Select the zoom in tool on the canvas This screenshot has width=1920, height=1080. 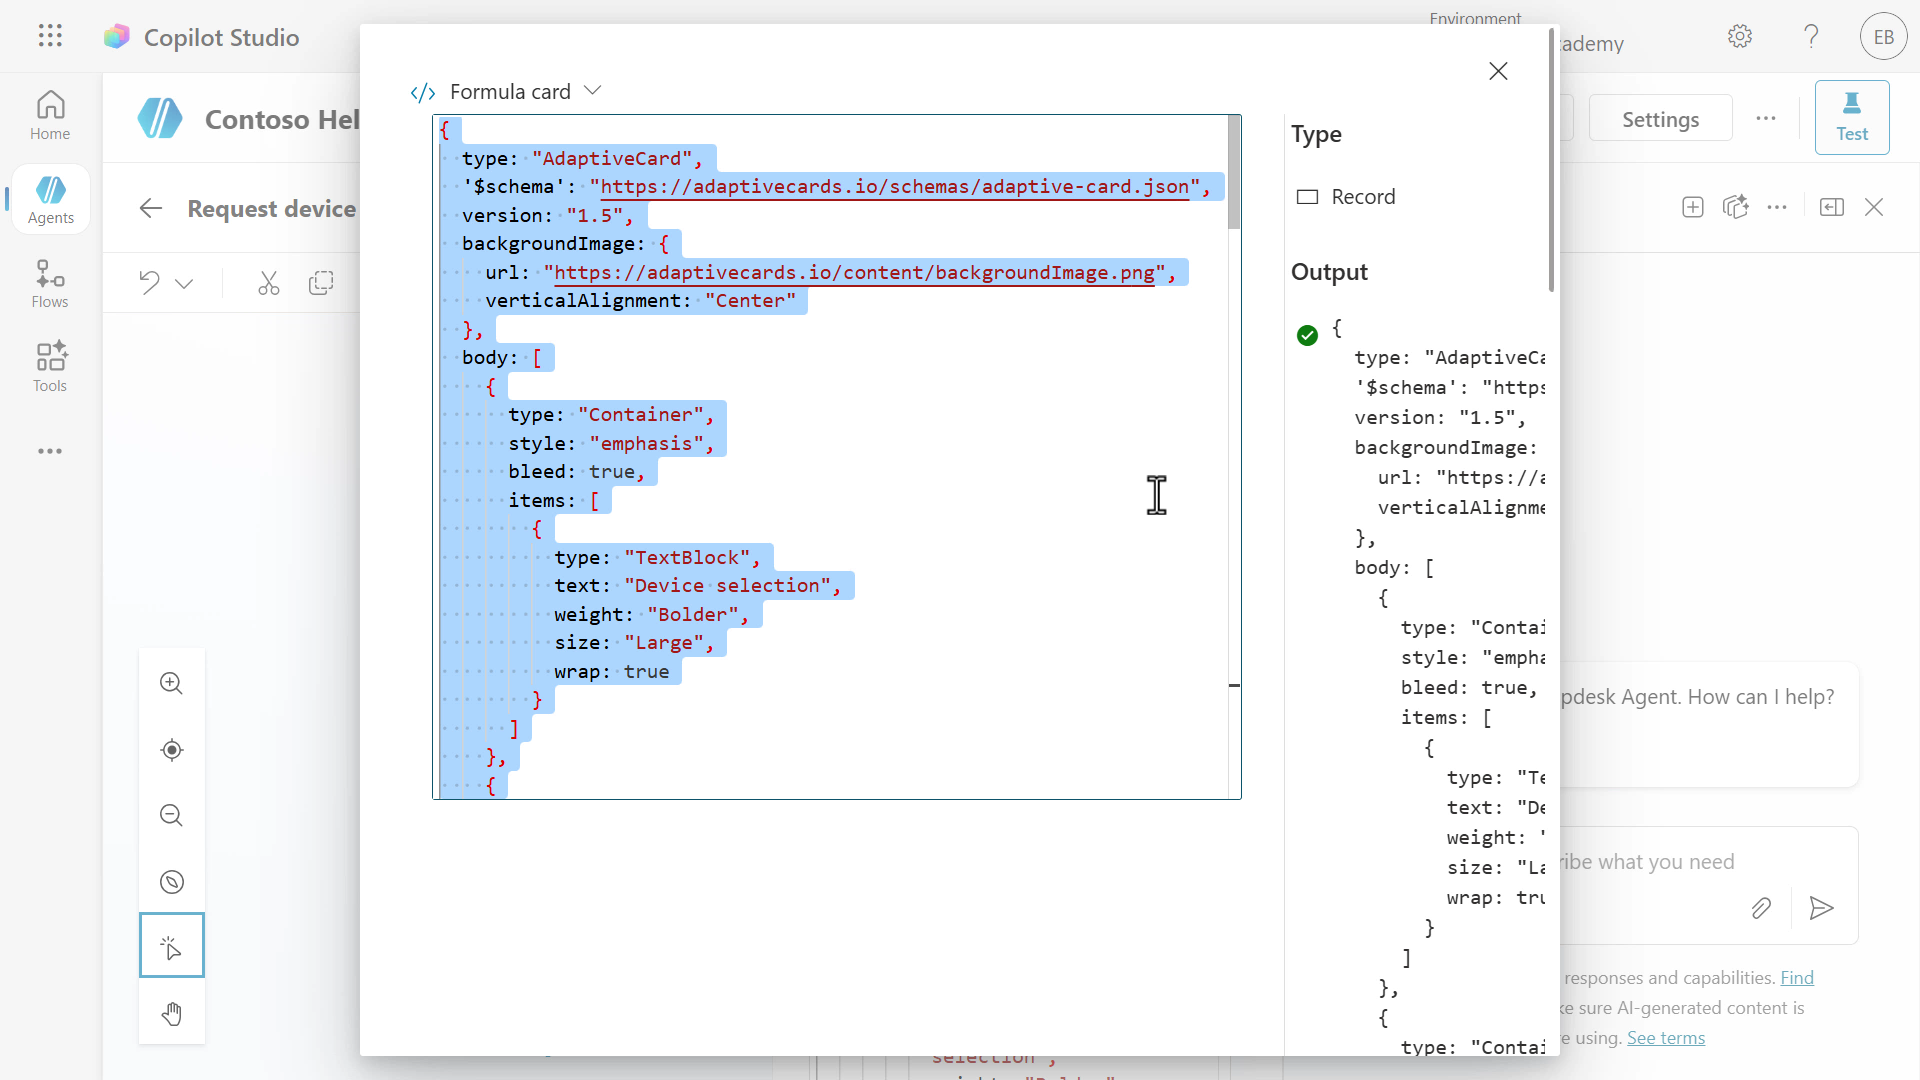click(171, 683)
